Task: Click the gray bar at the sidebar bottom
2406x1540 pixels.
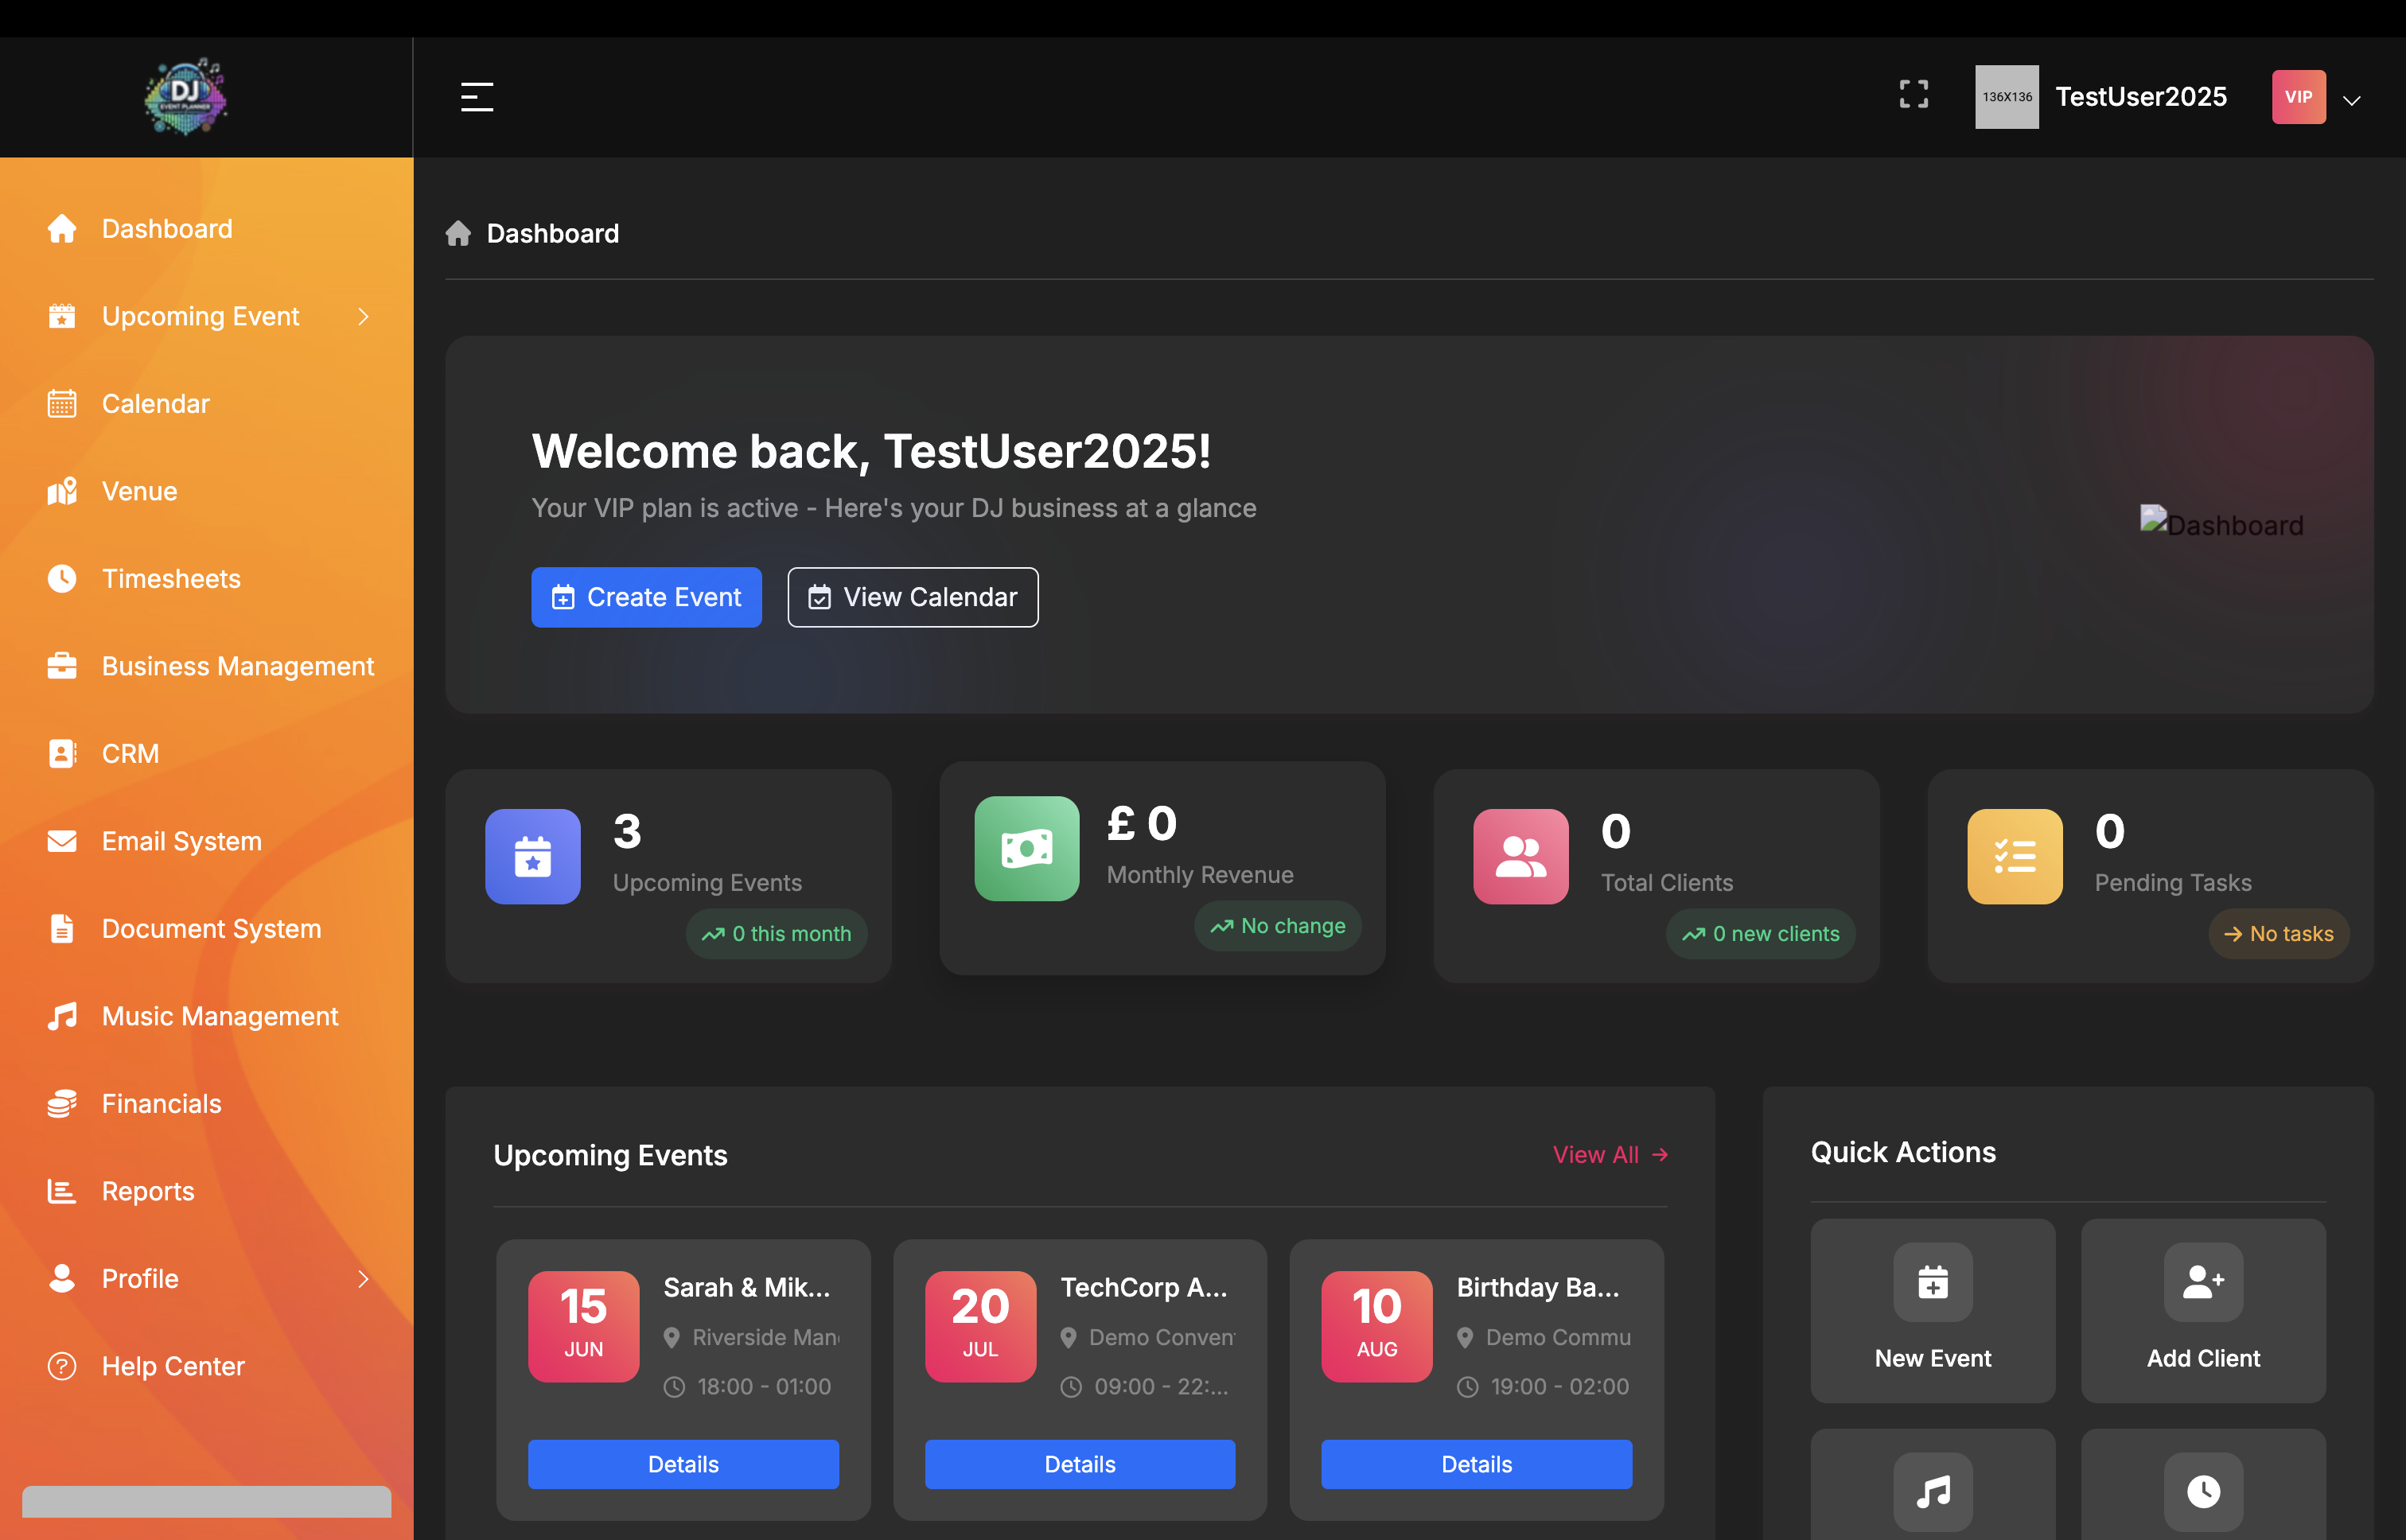Action: (207, 1502)
